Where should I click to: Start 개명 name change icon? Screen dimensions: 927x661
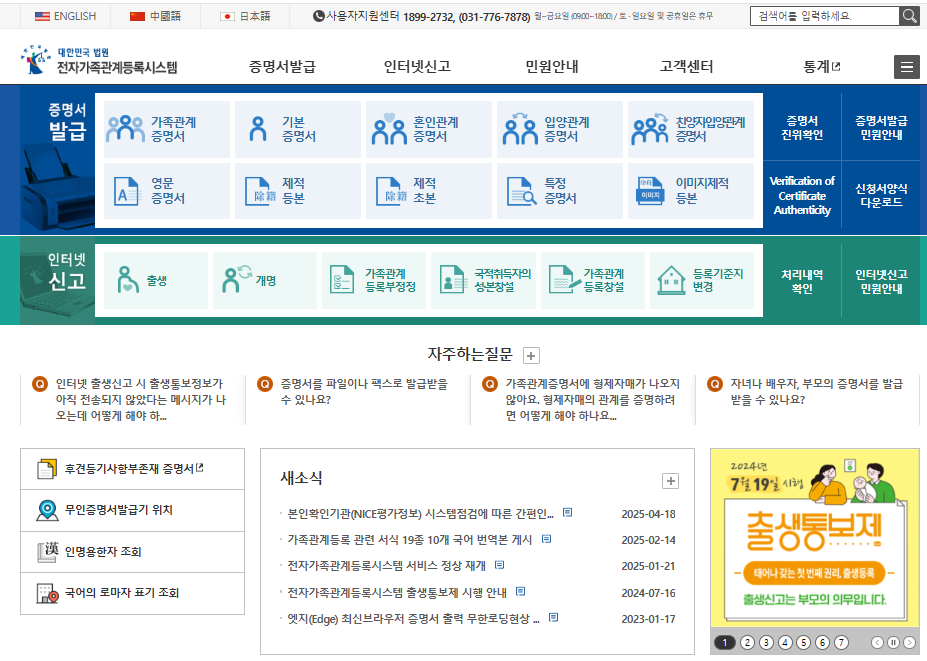click(236, 280)
